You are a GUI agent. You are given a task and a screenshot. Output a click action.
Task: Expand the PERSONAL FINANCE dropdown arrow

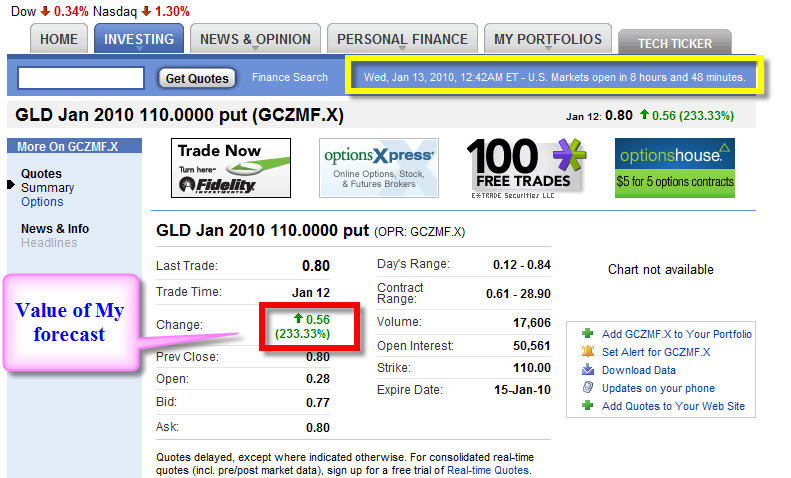(402, 48)
